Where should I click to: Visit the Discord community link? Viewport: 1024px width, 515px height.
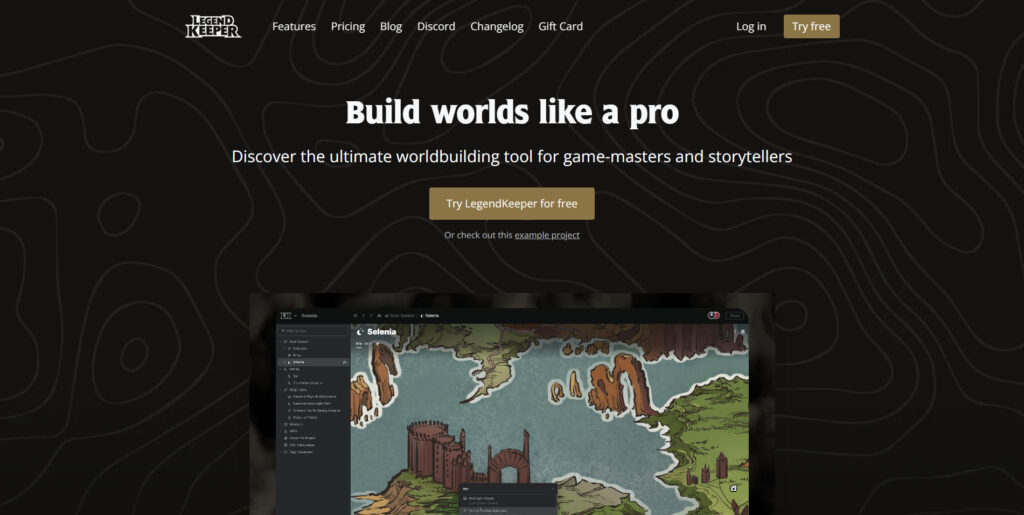point(436,27)
